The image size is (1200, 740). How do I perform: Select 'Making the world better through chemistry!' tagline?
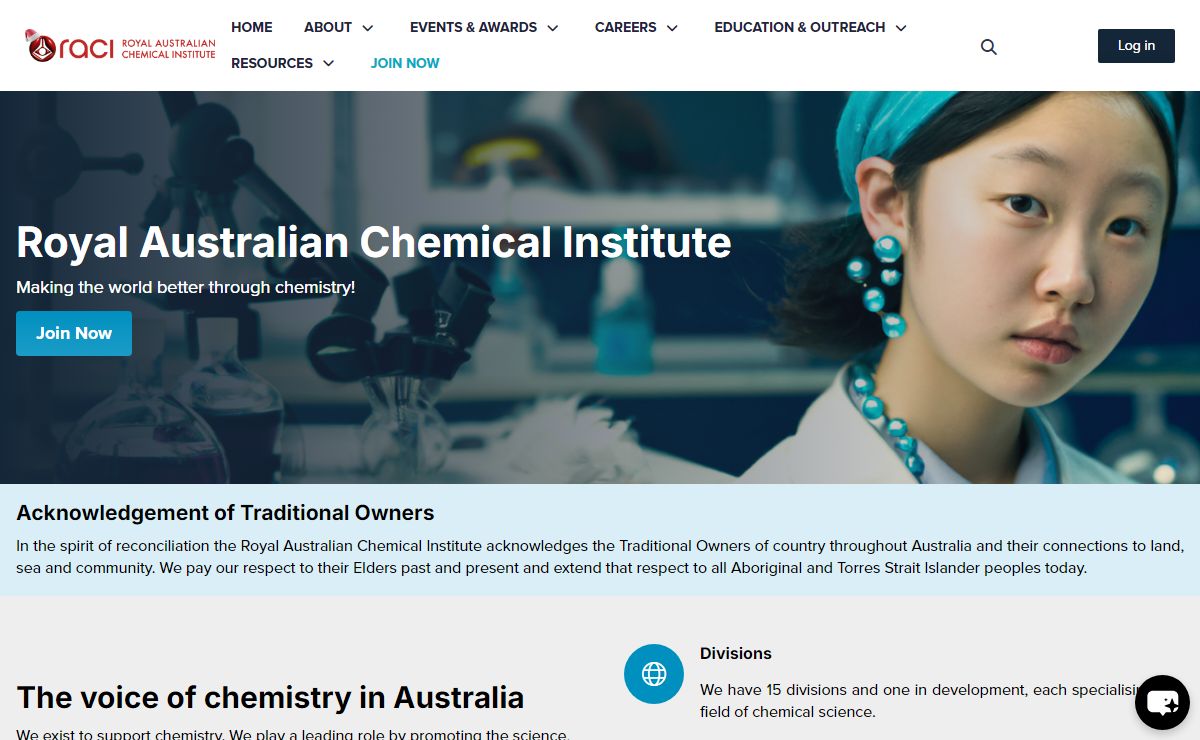tap(186, 287)
